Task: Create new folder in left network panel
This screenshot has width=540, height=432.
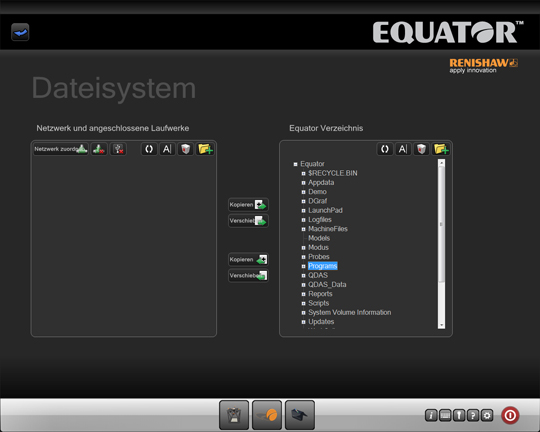Action: click(205, 149)
